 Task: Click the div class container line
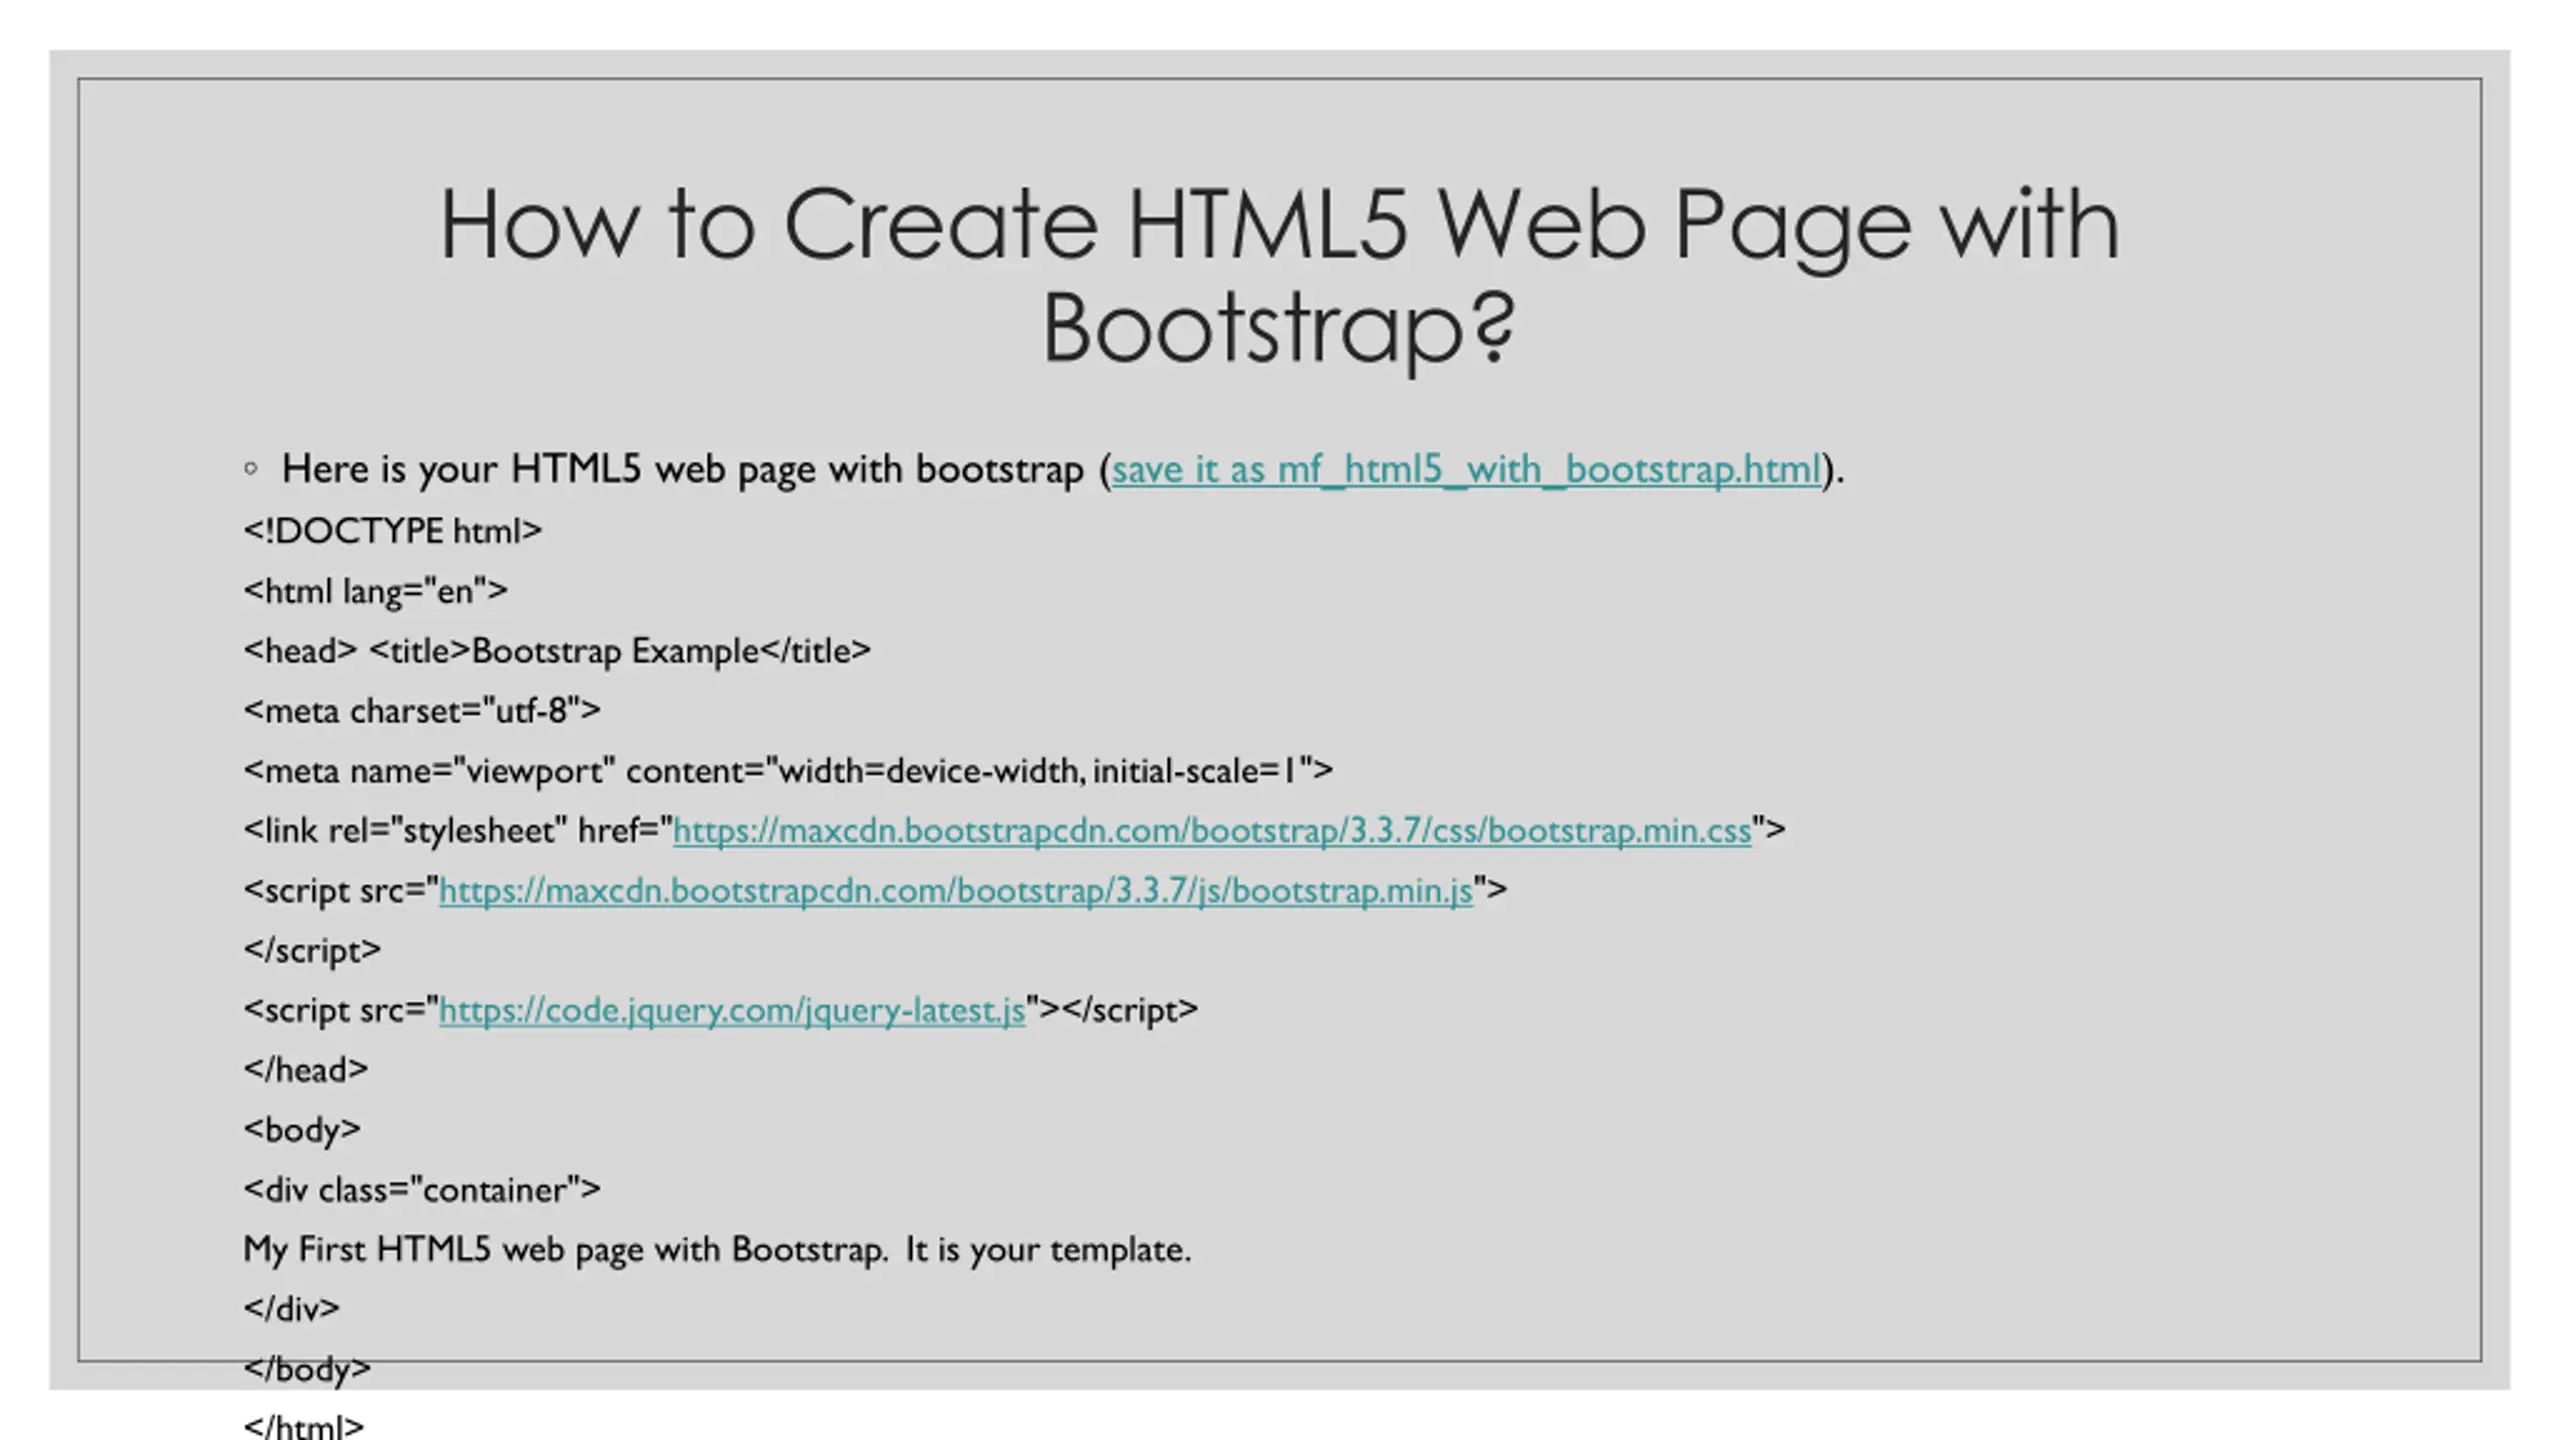point(422,1190)
